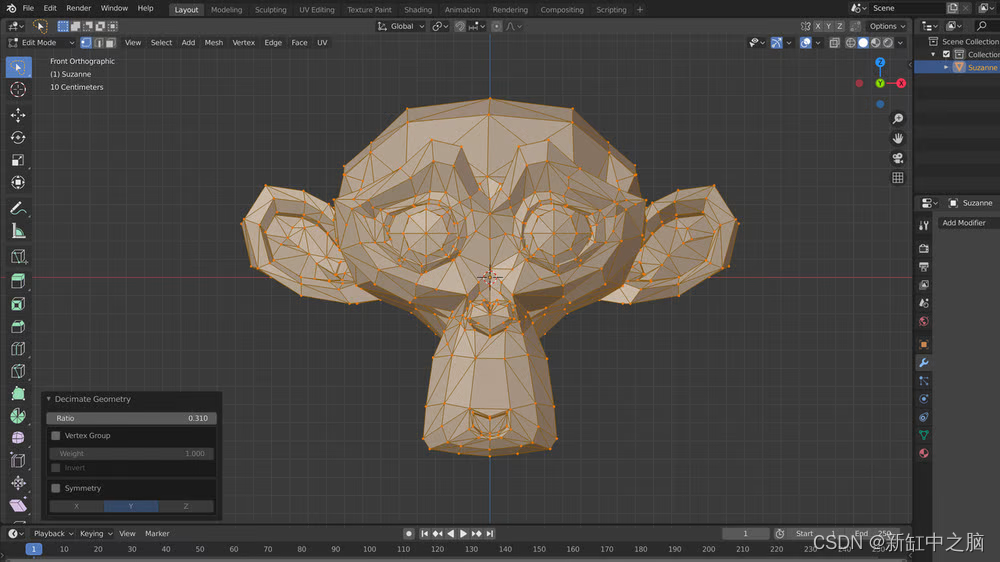1000x562 pixels.
Task: Click the pan view hand icon
Action: 897,138
